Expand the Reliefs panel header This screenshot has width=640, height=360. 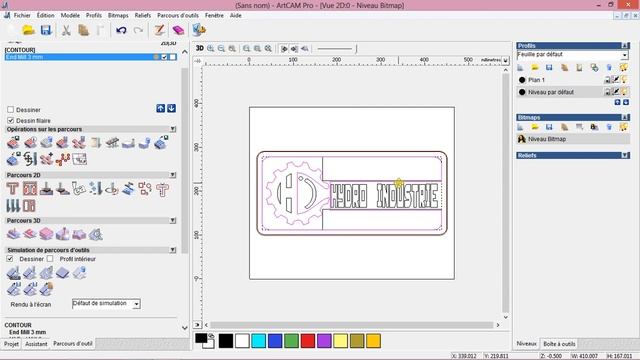click(x=624, y=155)
